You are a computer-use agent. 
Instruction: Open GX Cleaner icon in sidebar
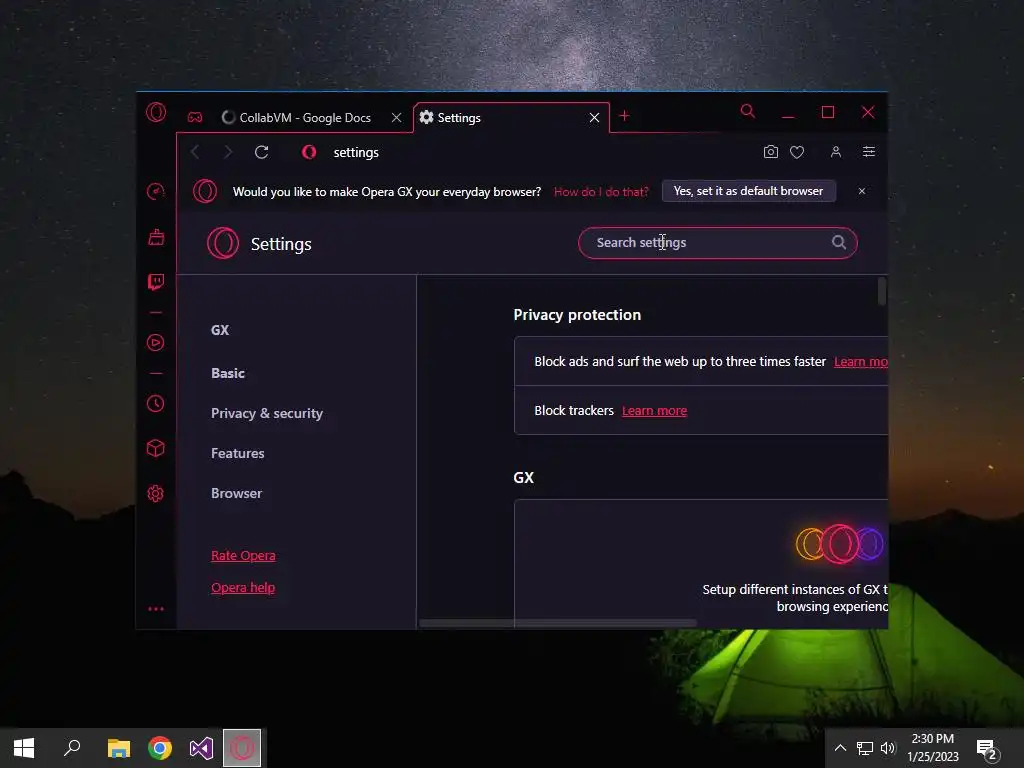pyautogui.click(x=156, y=237)
